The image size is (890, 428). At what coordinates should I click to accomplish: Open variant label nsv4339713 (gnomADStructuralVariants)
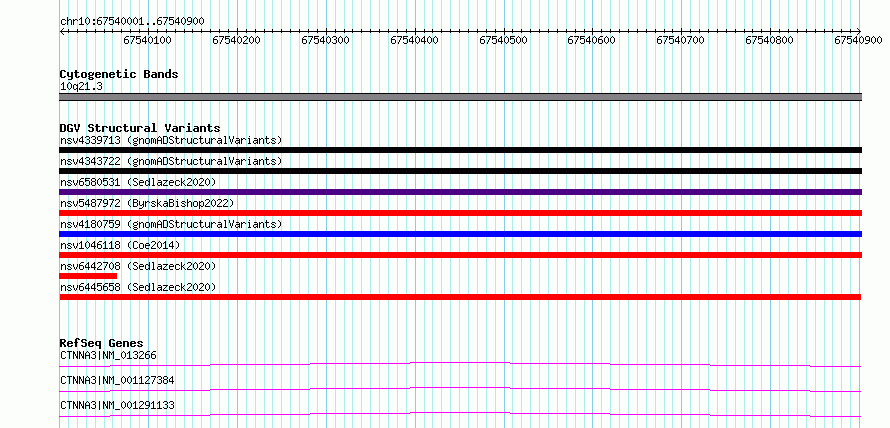(x=171, y=140)
